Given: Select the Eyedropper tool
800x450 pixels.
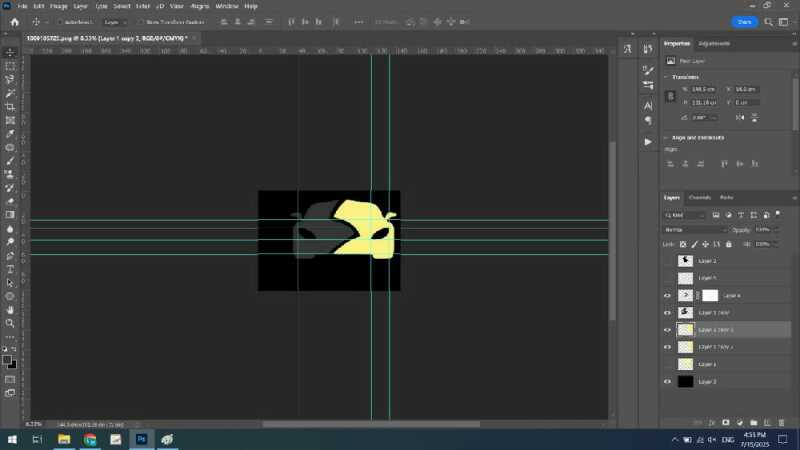Looking at the screenshot, I should 10,134.
